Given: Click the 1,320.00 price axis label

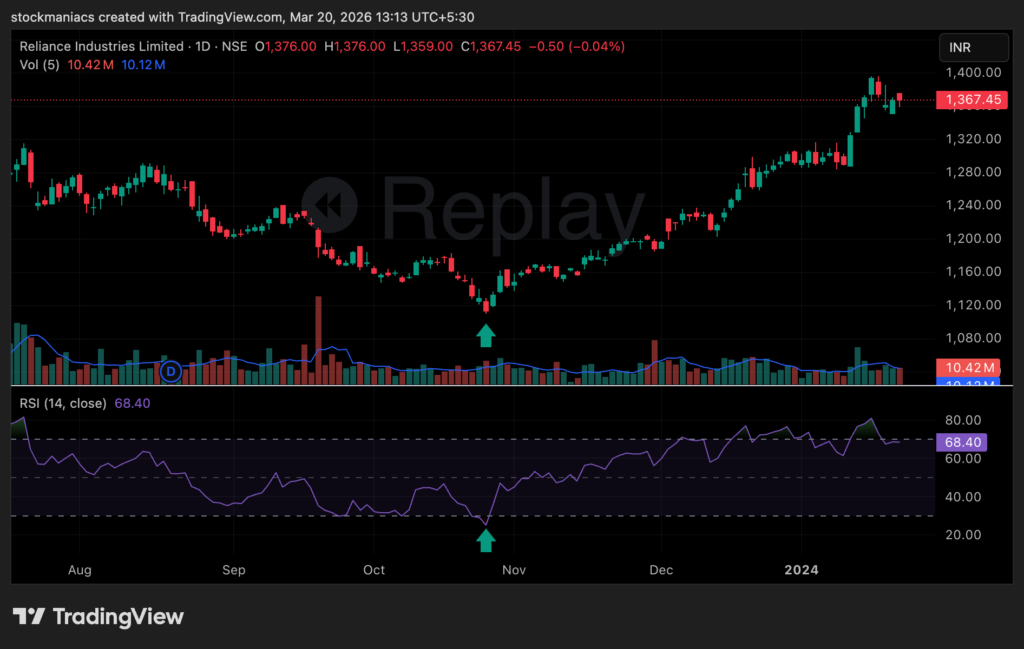Looking at the screenshot, I should tap(973, 139).
